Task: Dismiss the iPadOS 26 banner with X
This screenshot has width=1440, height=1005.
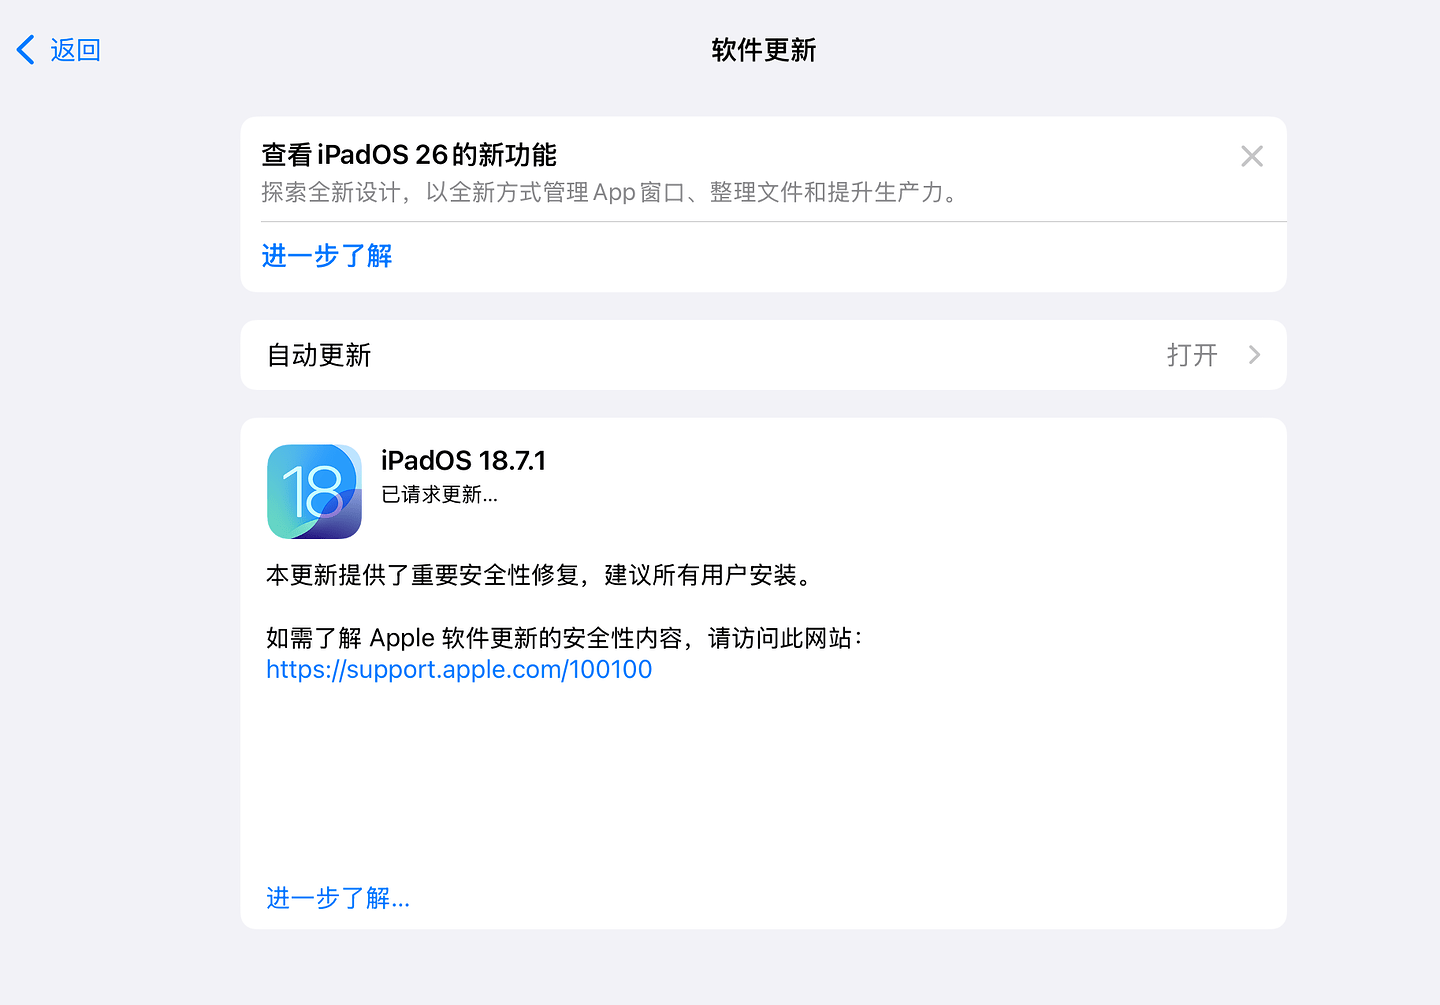Action: tap(1251, 156)
